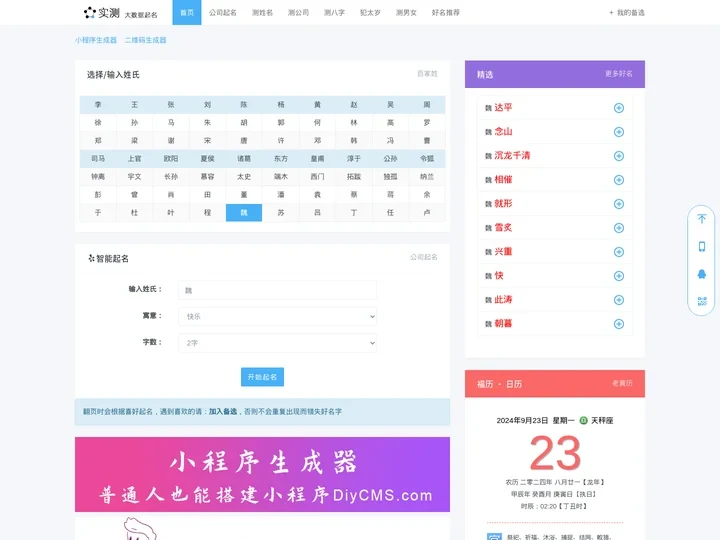Open the 测公司 nav item
Screen dimensions: 720x540
298,12
